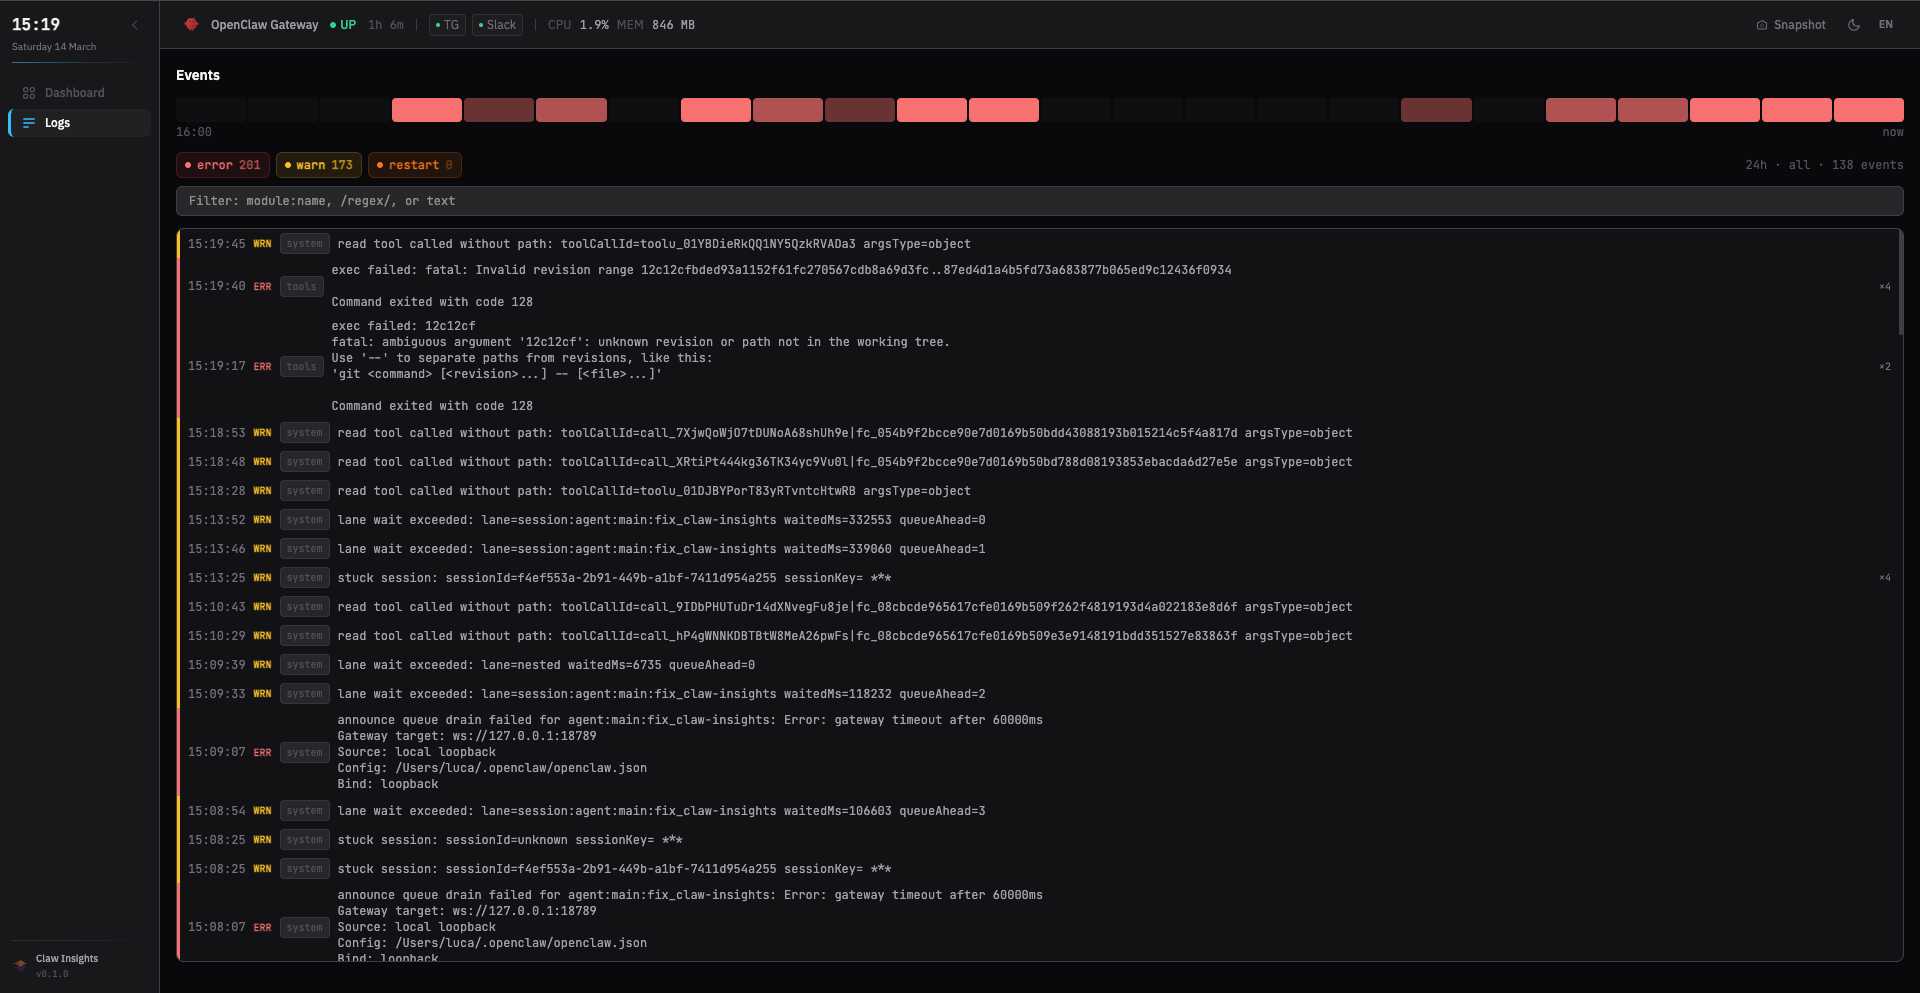Image resolution: width=1920 pixels, height=993 pixels.
Task: Select the Logs list icon in the sidebar
Action: tap(29, 123)
